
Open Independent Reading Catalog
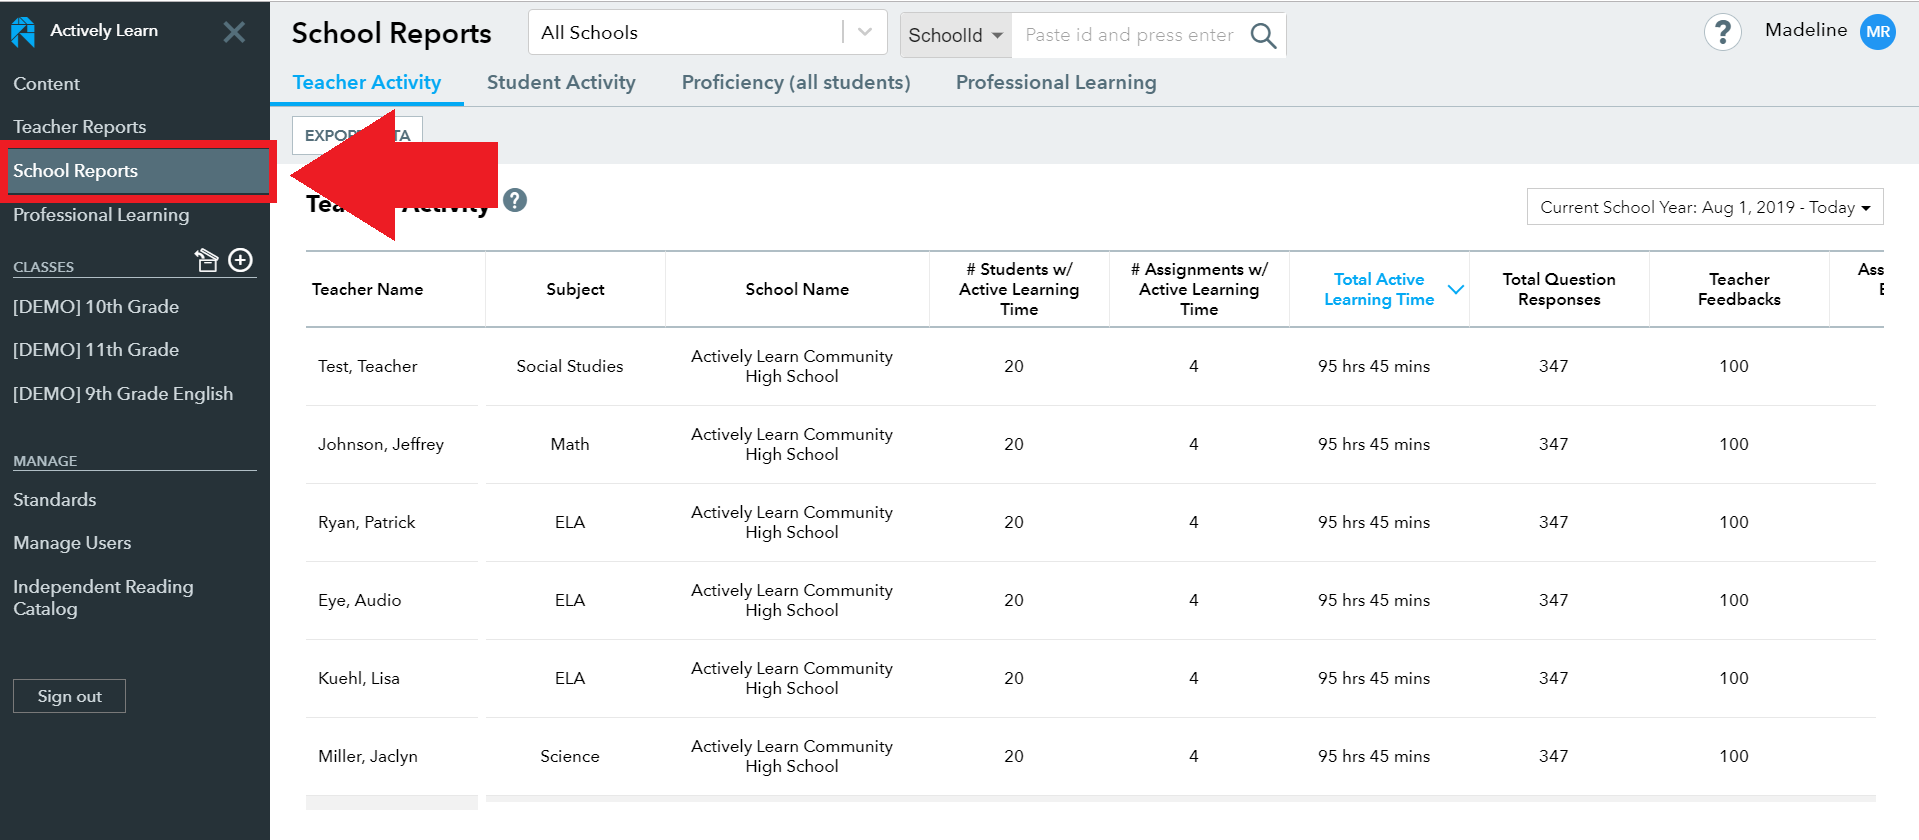click(x=103, y=598)
